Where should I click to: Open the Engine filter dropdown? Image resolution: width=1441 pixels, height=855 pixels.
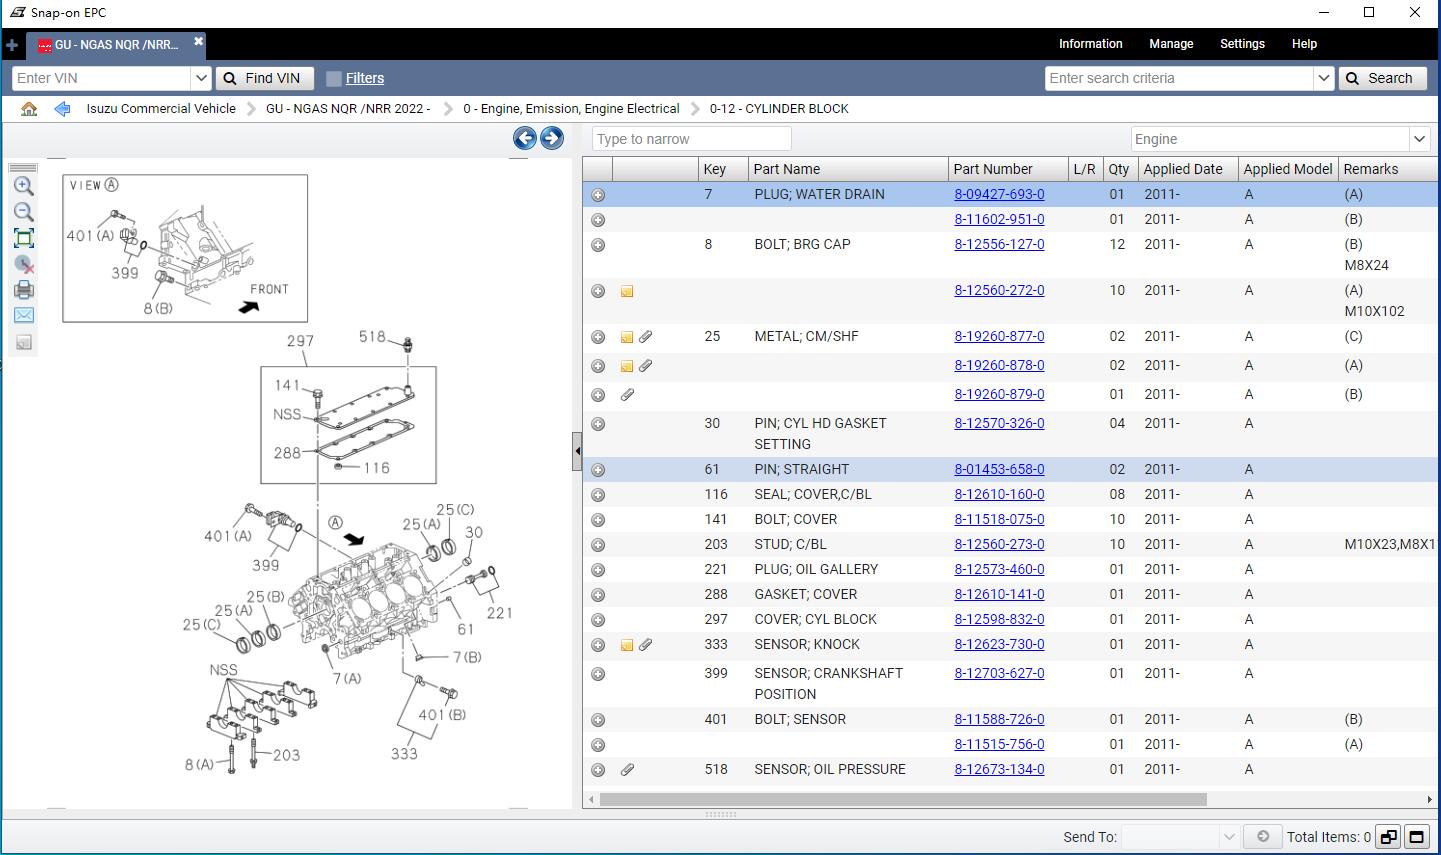click(x=1419, y=139)
